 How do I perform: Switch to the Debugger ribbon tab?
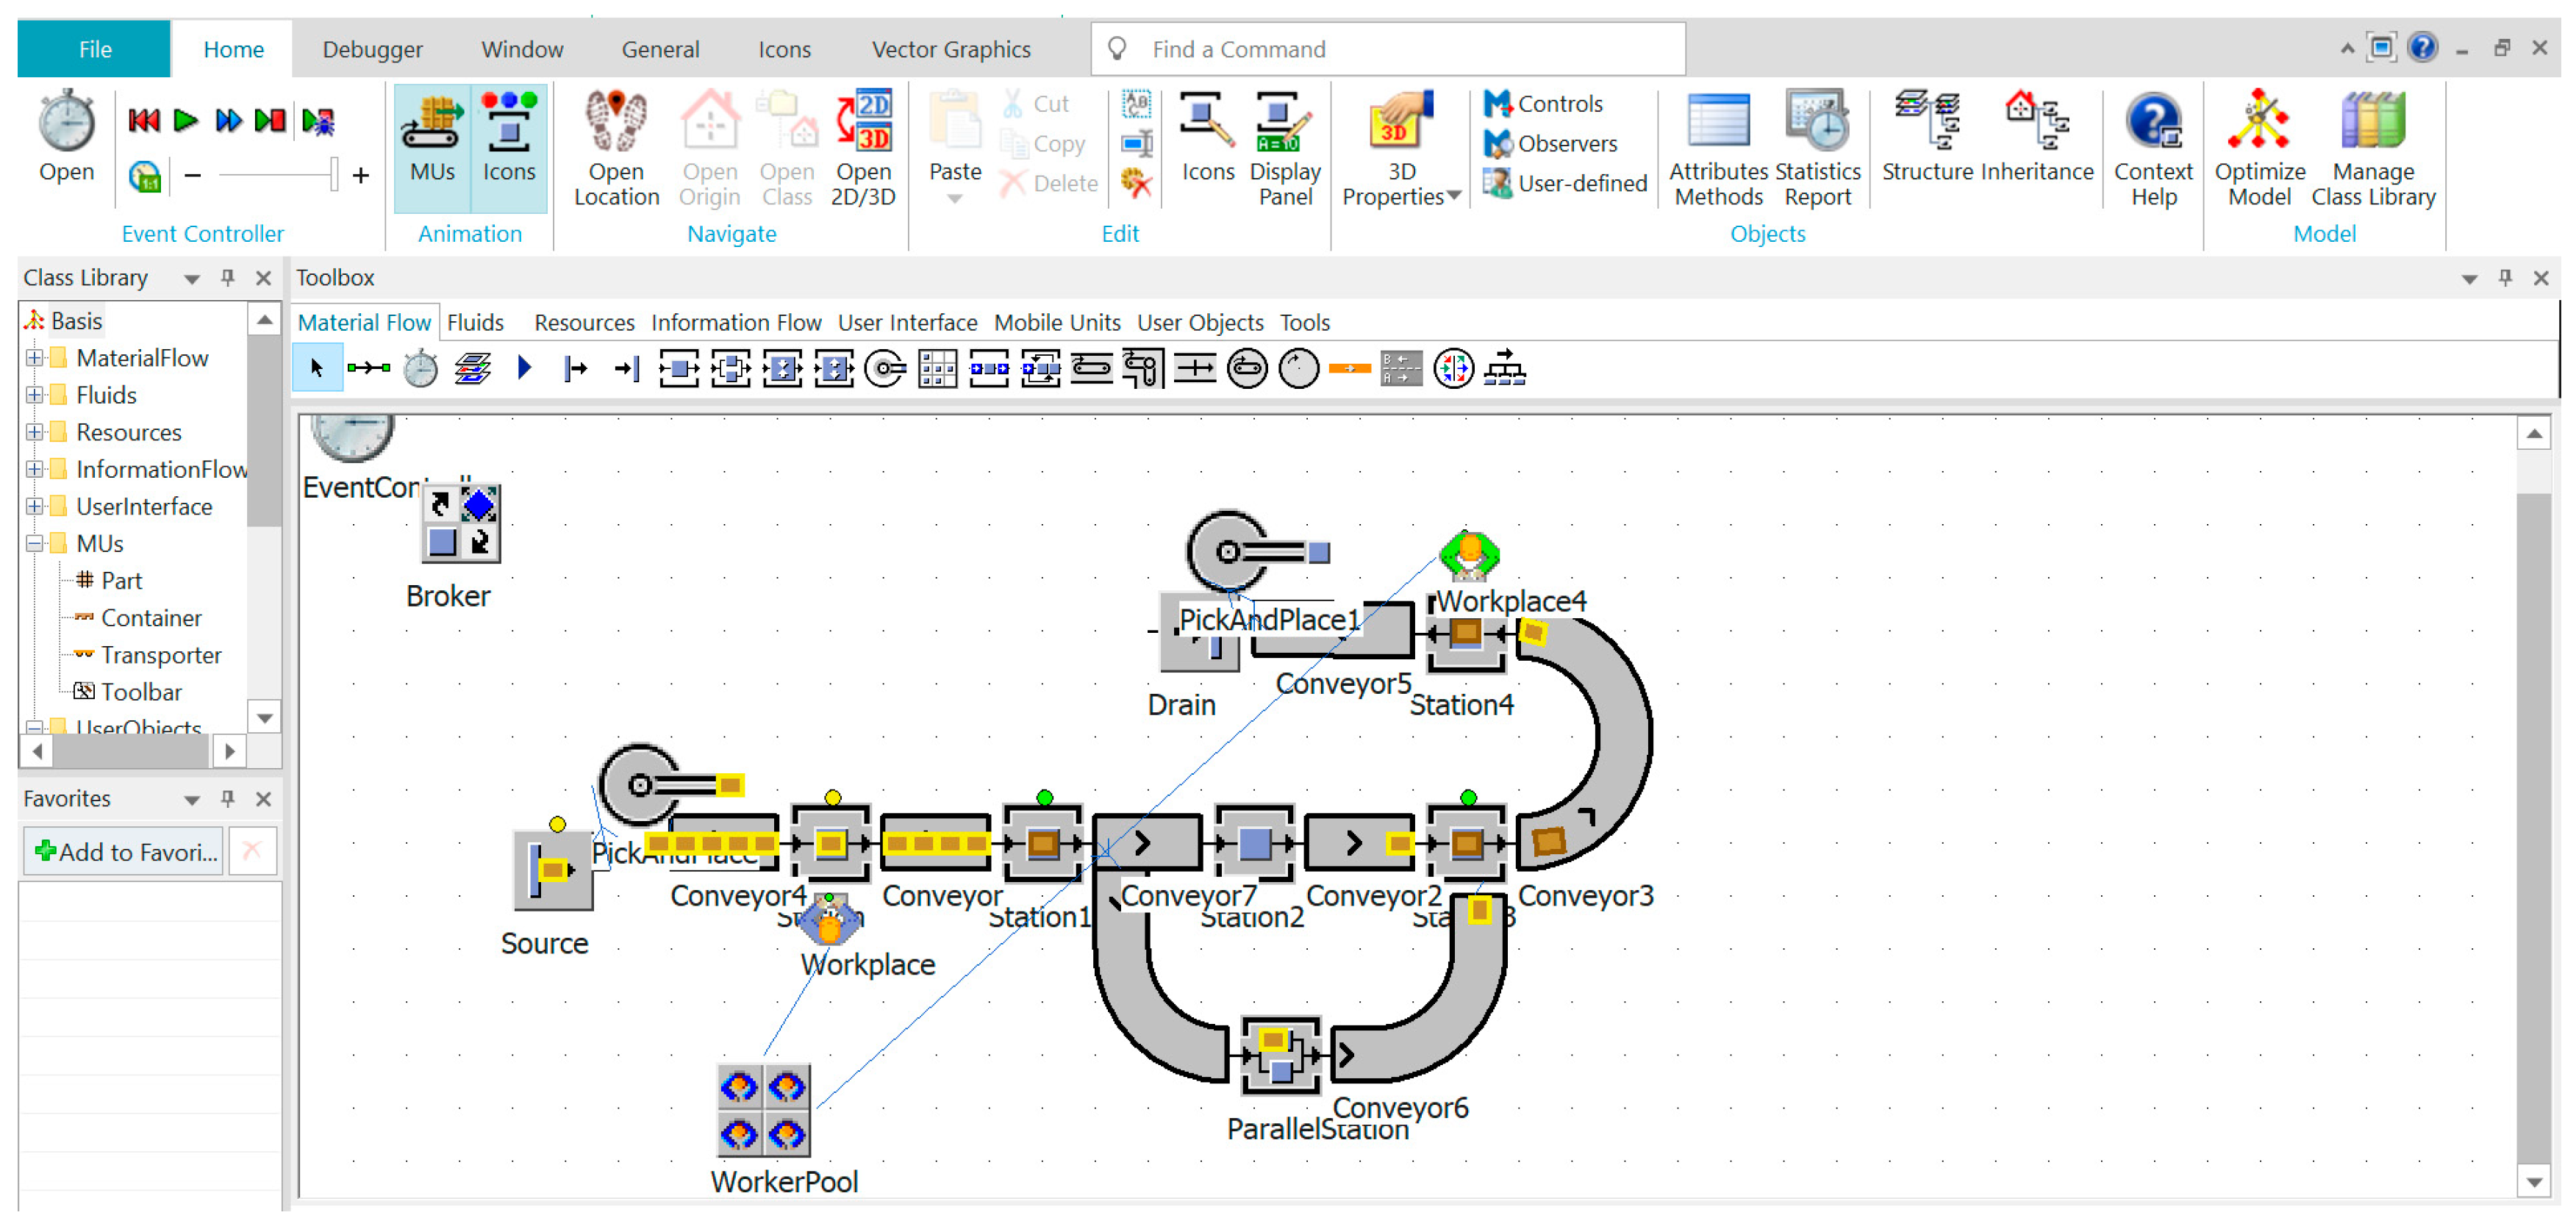tap(372, 49)
